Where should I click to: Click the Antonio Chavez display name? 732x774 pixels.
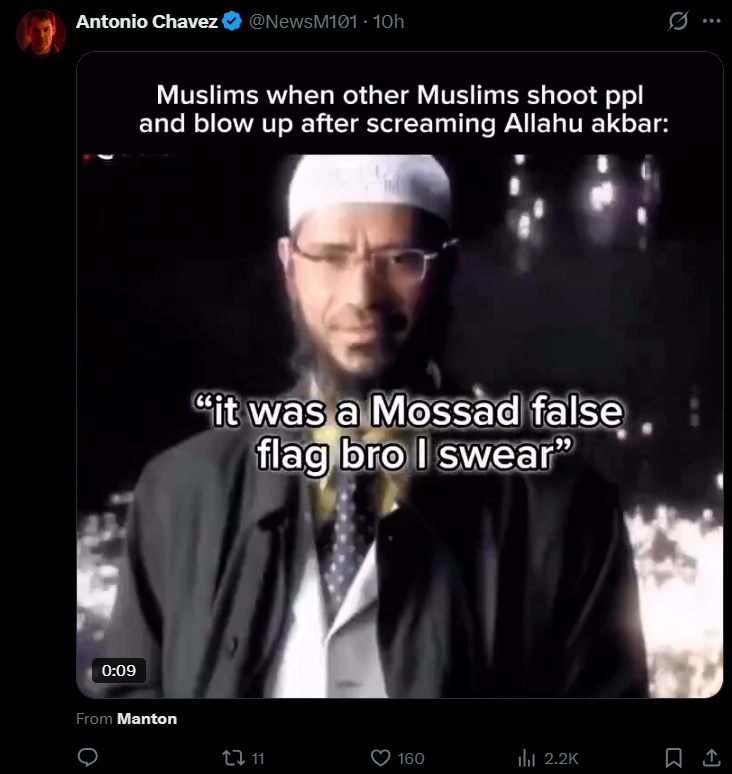click(x=147, y=22)
